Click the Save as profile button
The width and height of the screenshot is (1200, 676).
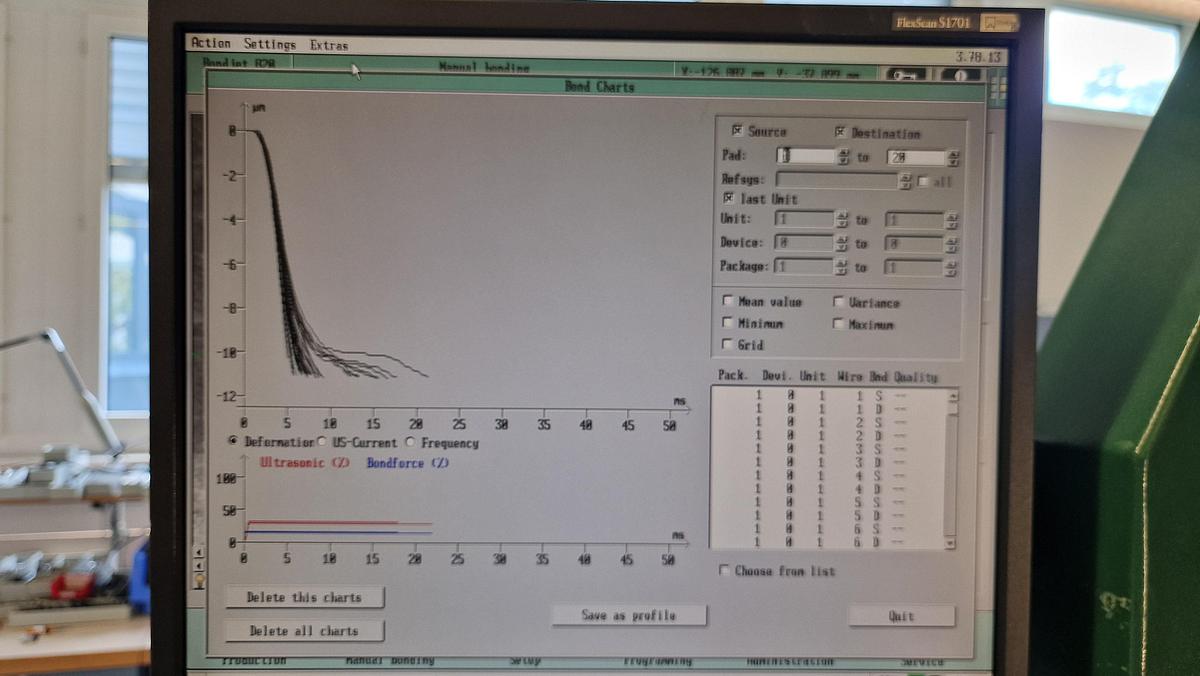click(629, 615)
